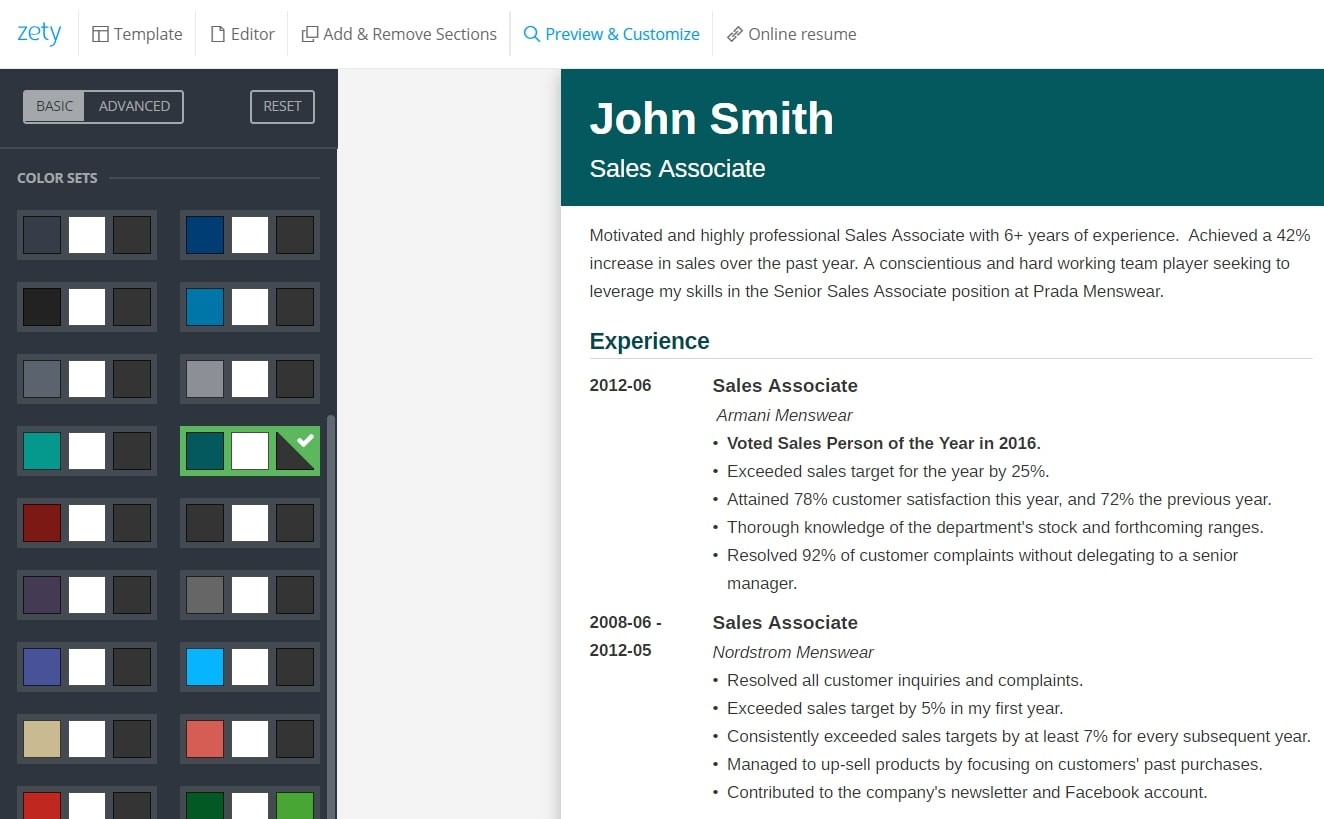Choose the sky blue color set
The height and width of the screenshot is (819, 1324).
250,667
